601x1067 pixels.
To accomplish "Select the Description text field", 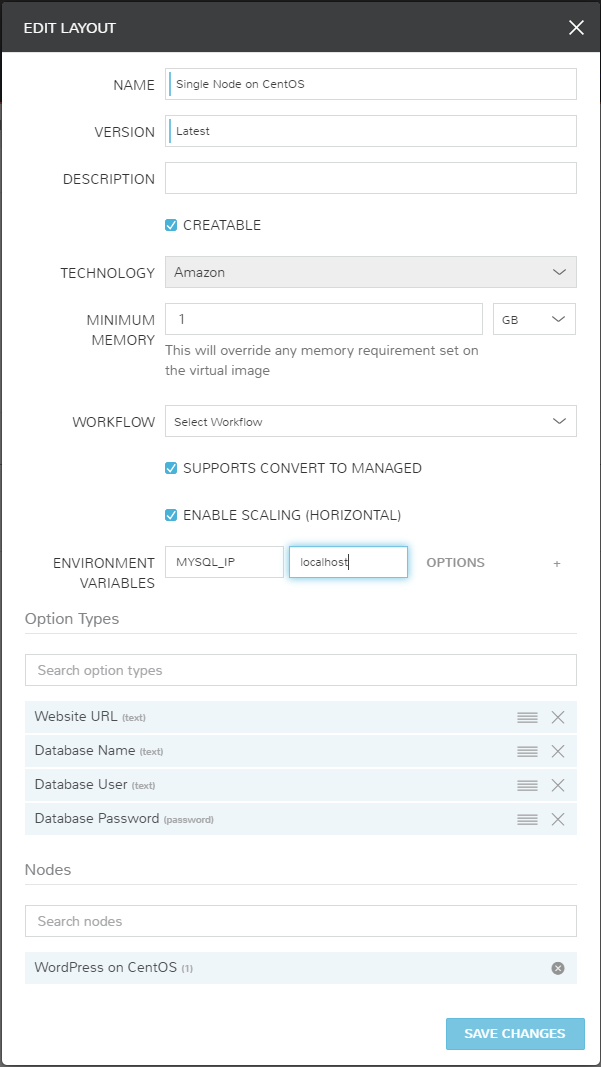I will tap(371, 178).
